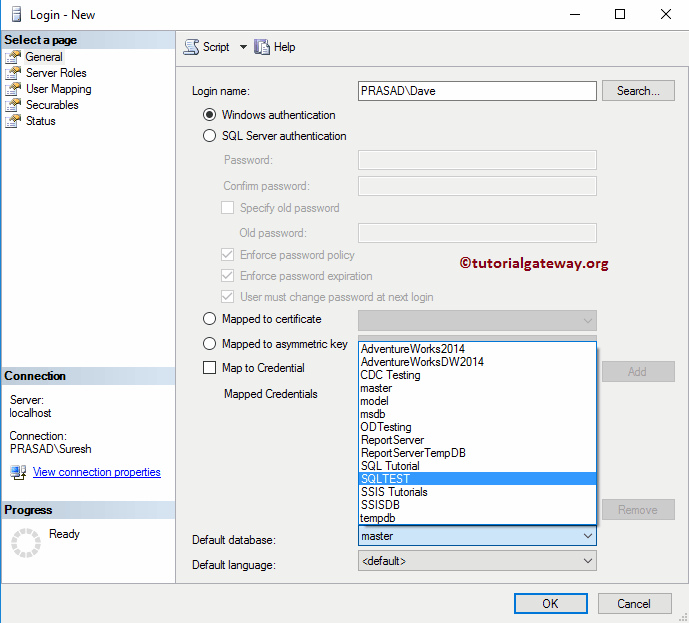689x623 pixels.
Task: Click the Remove credential button
Action: point(638,510)
